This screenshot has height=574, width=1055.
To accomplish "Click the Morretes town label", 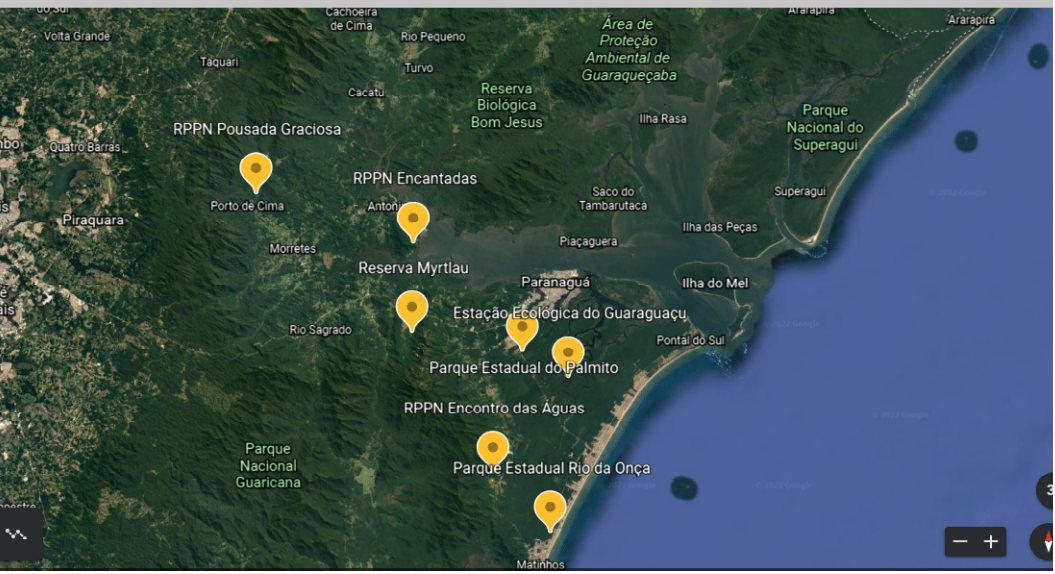I will coord(293,248).
